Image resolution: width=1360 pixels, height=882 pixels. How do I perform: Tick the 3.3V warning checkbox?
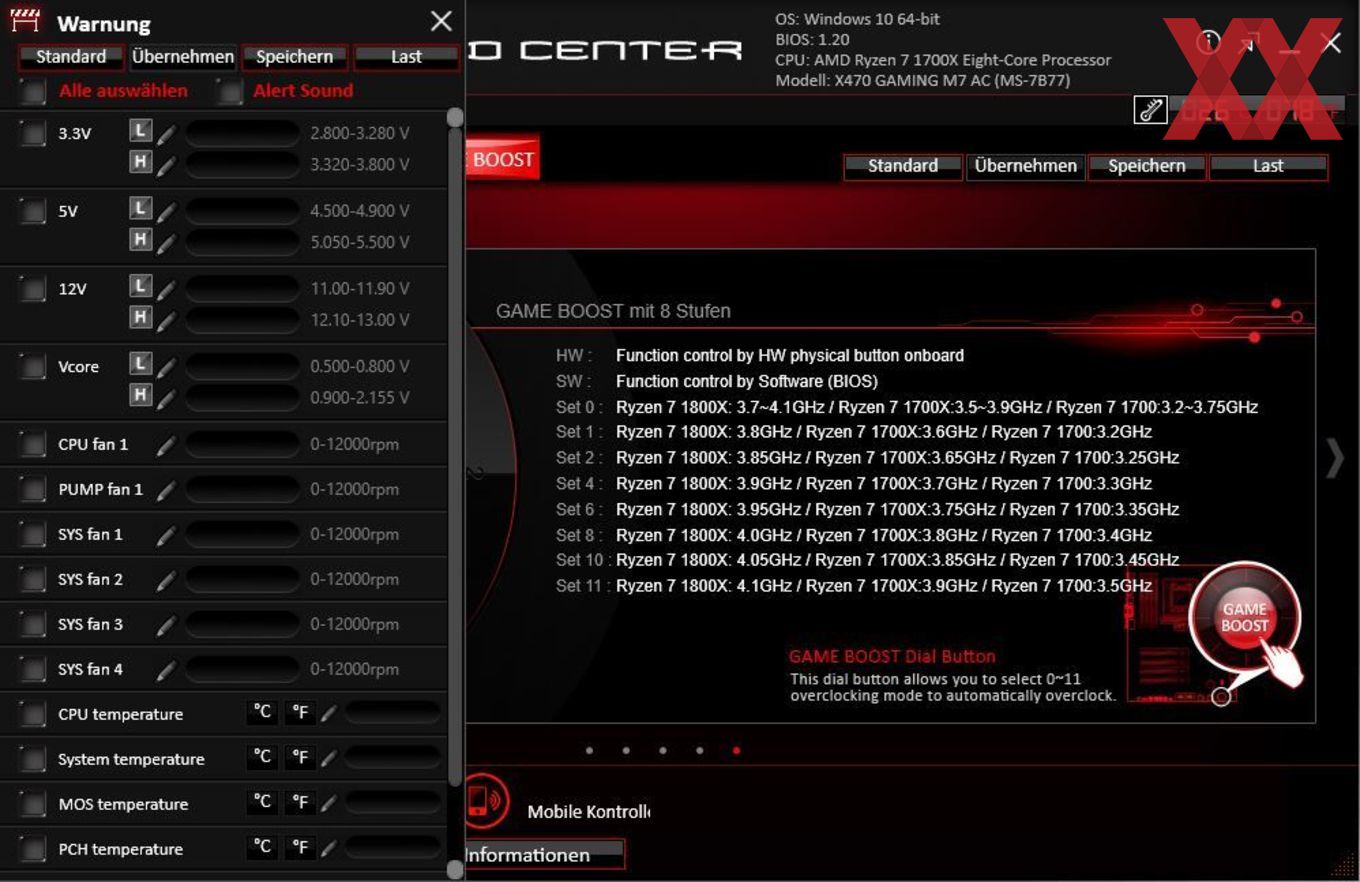(x=33, y=132)
